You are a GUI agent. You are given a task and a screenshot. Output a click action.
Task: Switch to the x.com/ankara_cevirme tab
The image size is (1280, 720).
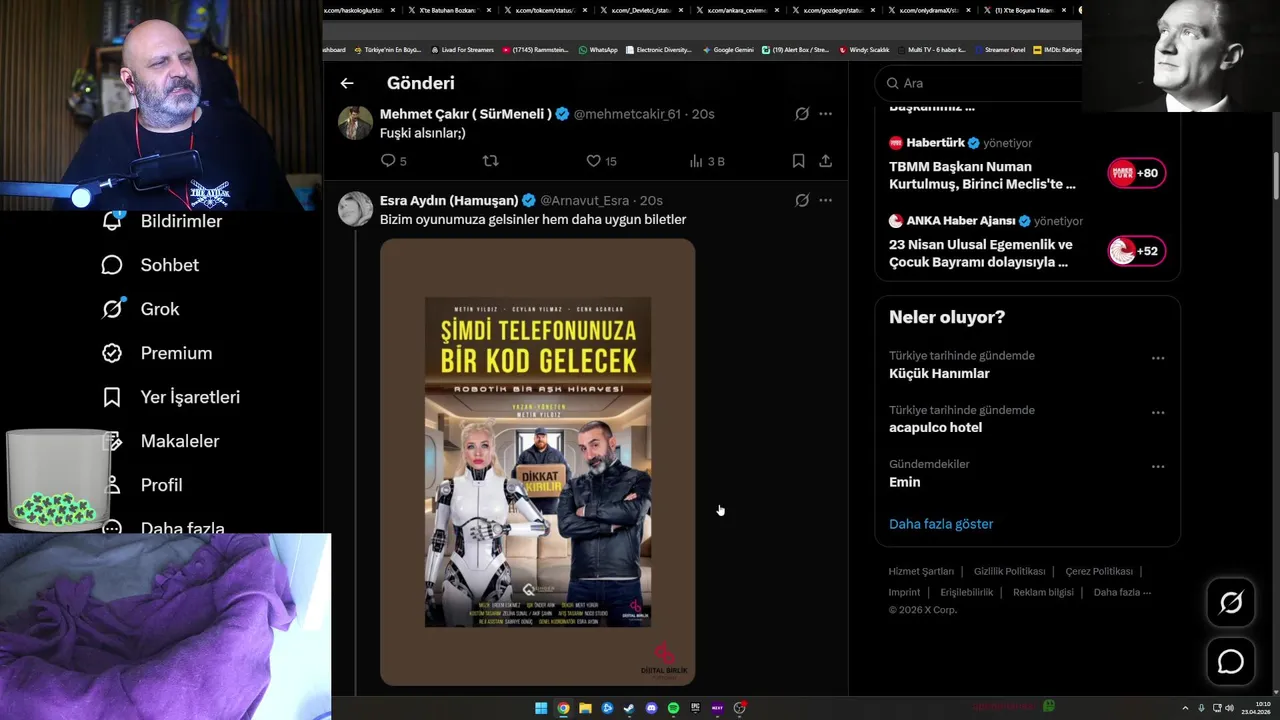pyautogui.click(x=736, y=10)
